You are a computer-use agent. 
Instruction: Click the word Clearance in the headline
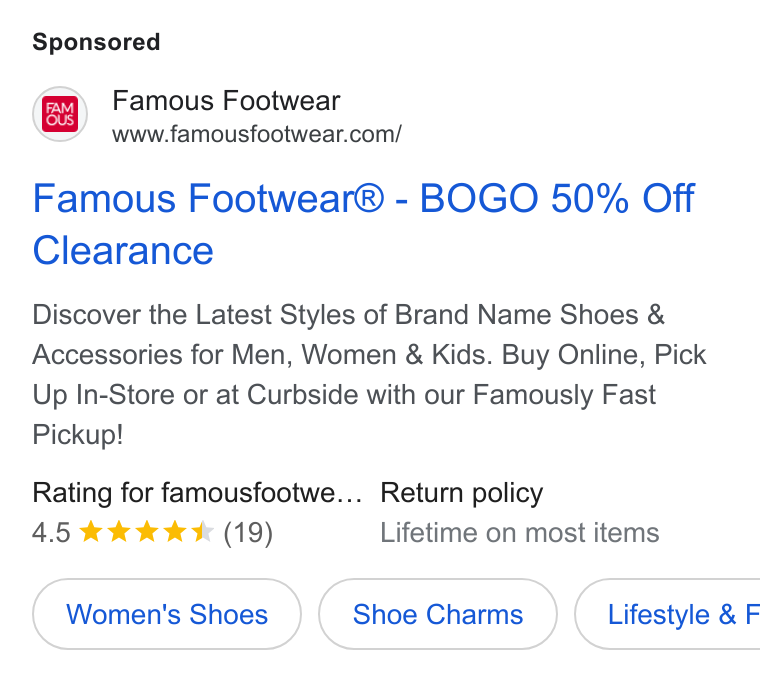[123, 251]
